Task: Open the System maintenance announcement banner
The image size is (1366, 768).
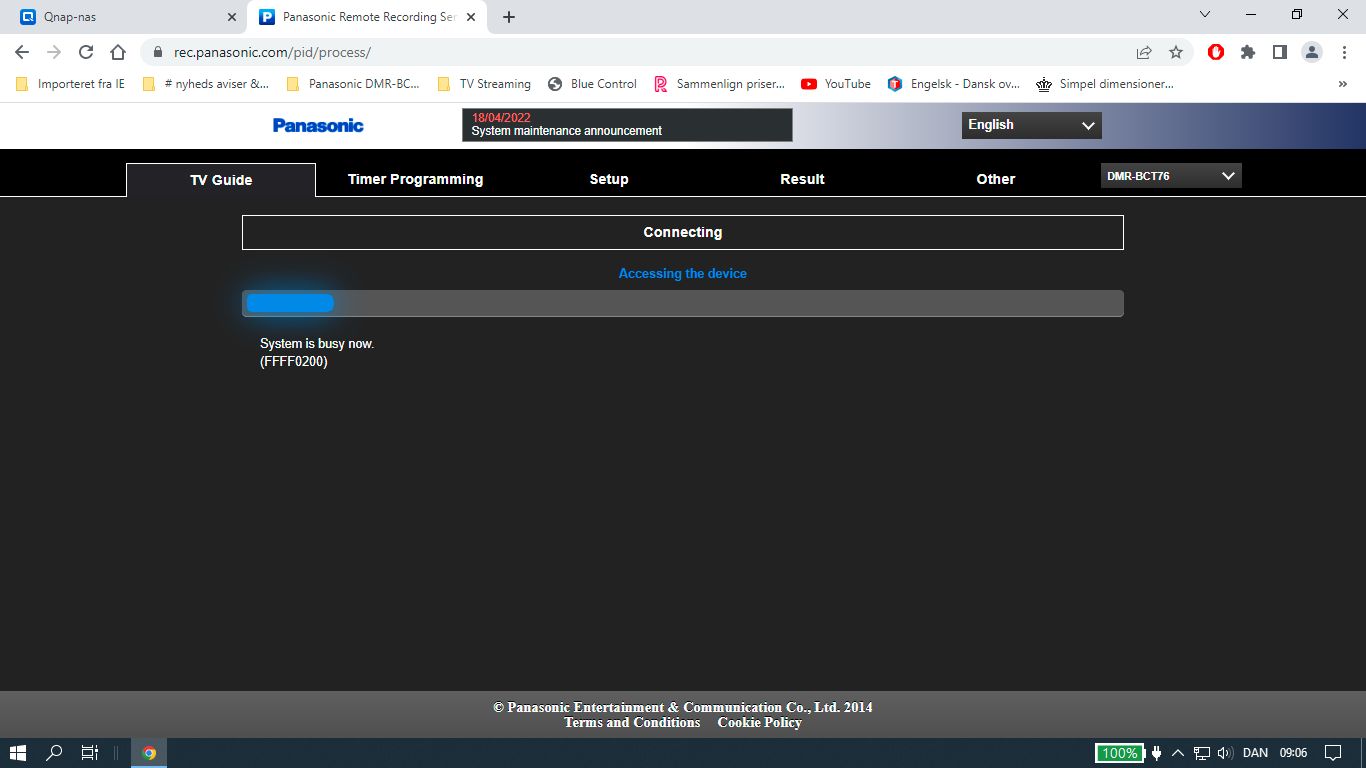Action: tap(627, 125)
